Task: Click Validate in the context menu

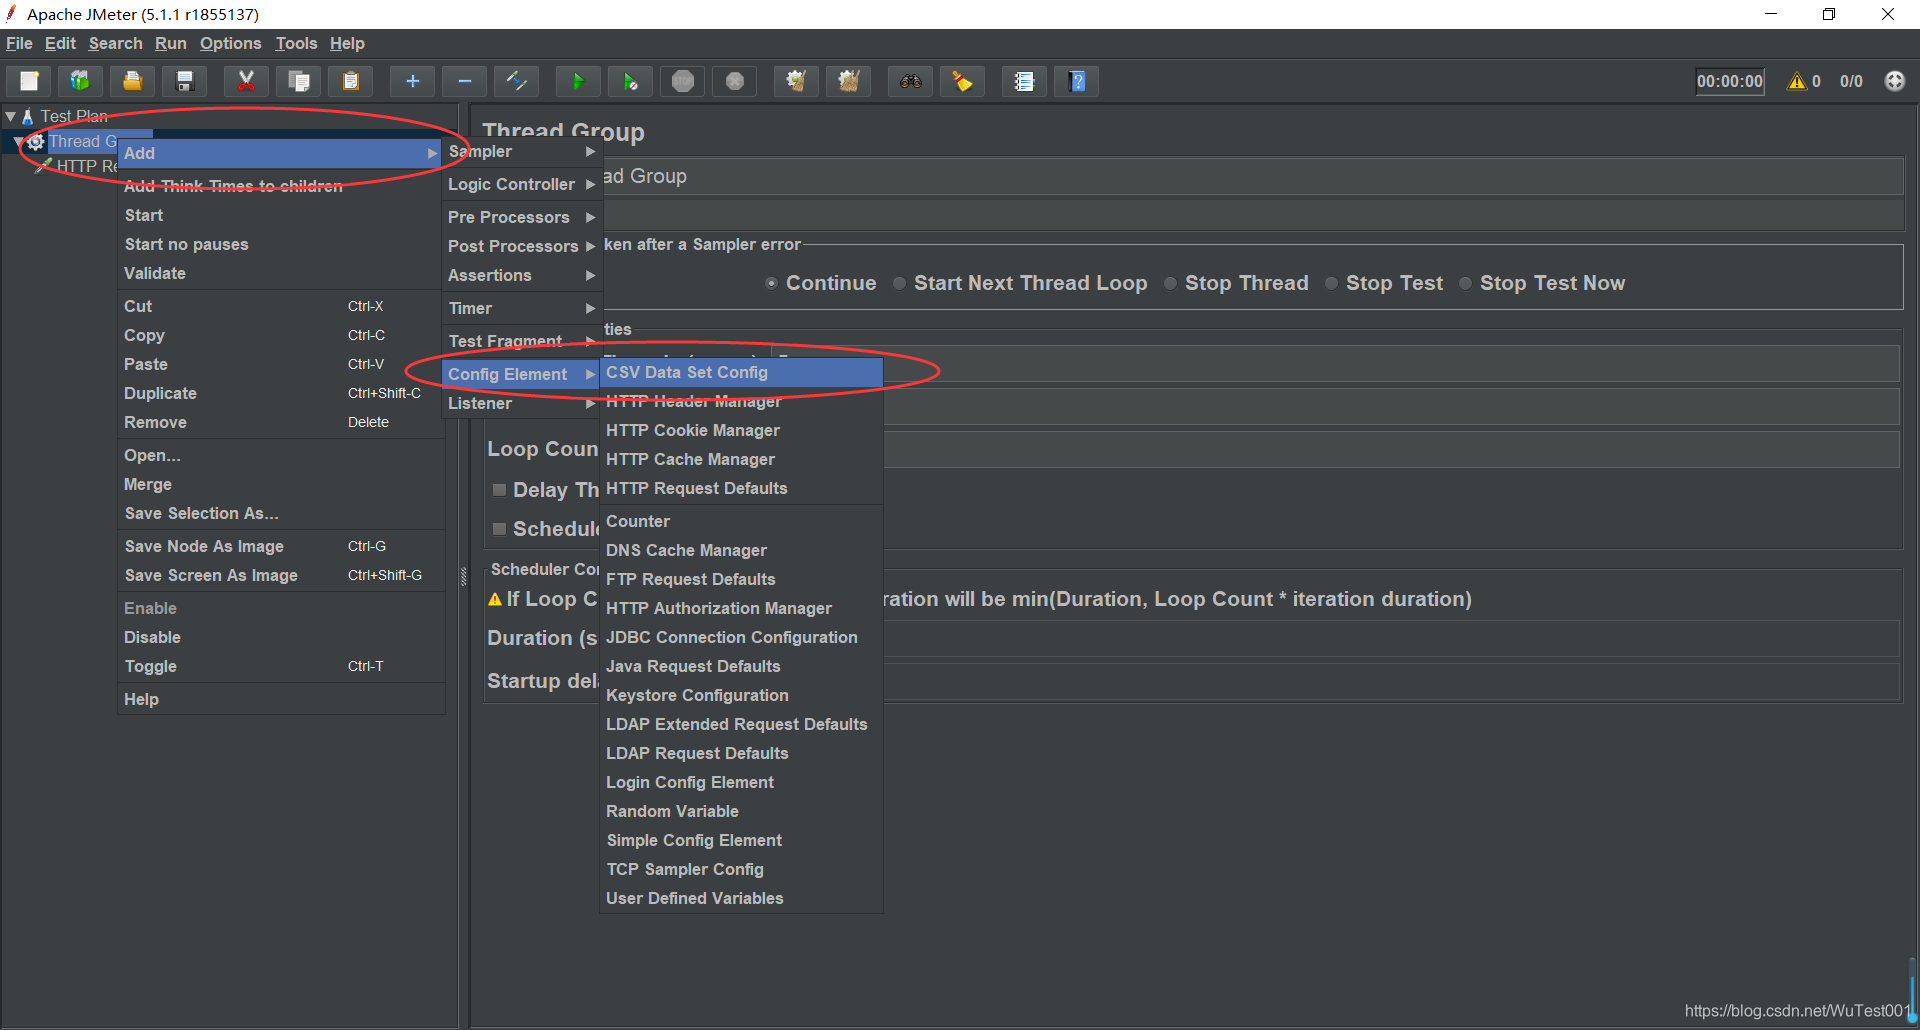Action: pyautogui.click(x=281, y=273)
